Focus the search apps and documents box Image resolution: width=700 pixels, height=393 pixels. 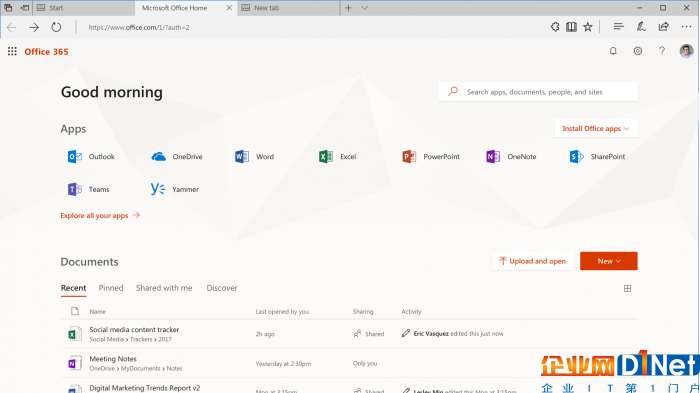point(538,92)
